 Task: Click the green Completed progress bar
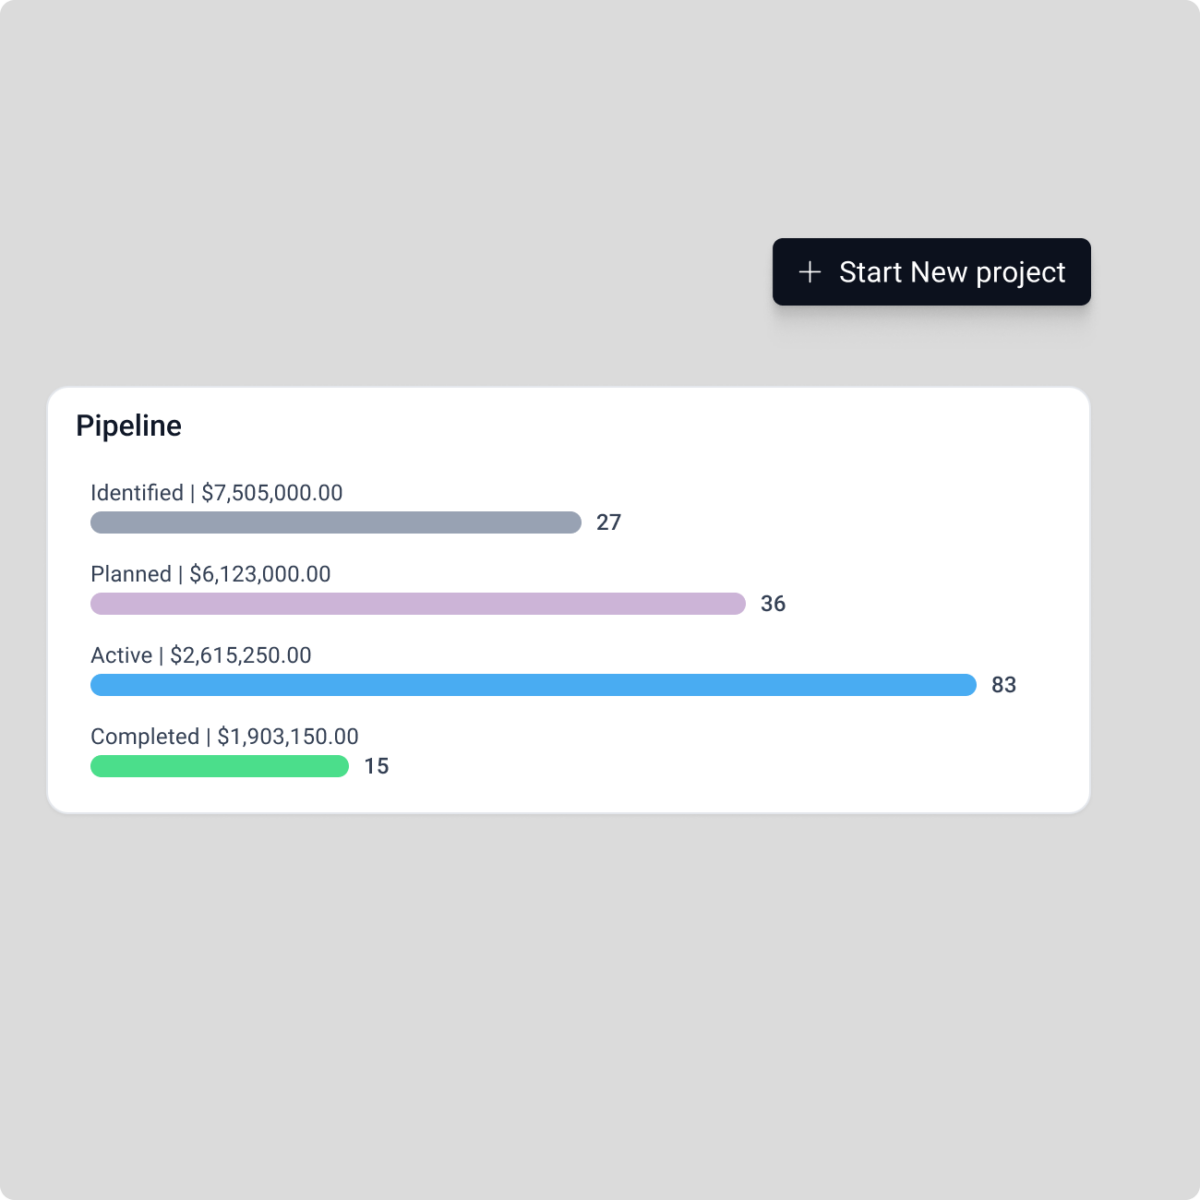click(220, 766)
